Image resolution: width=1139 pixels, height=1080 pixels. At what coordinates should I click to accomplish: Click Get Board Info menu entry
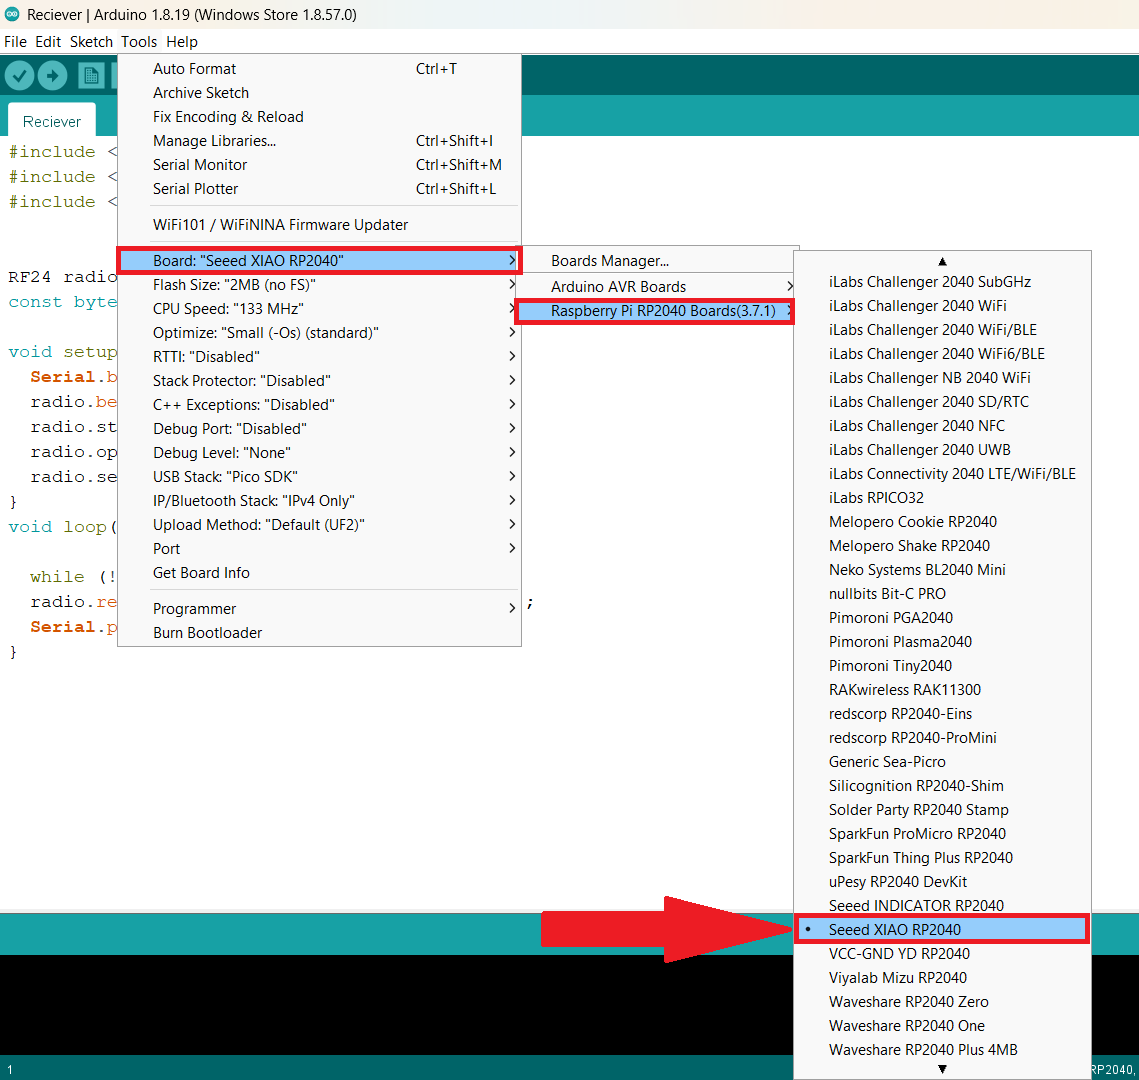coord(201,573)
